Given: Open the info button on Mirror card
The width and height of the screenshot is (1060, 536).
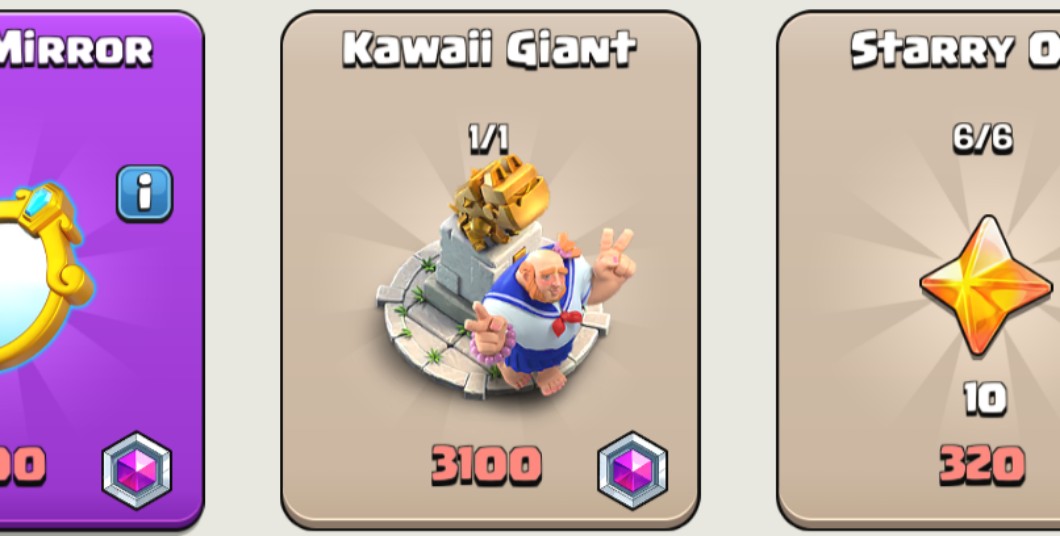Looking at the screenshot, I should [x=145, y=193].
